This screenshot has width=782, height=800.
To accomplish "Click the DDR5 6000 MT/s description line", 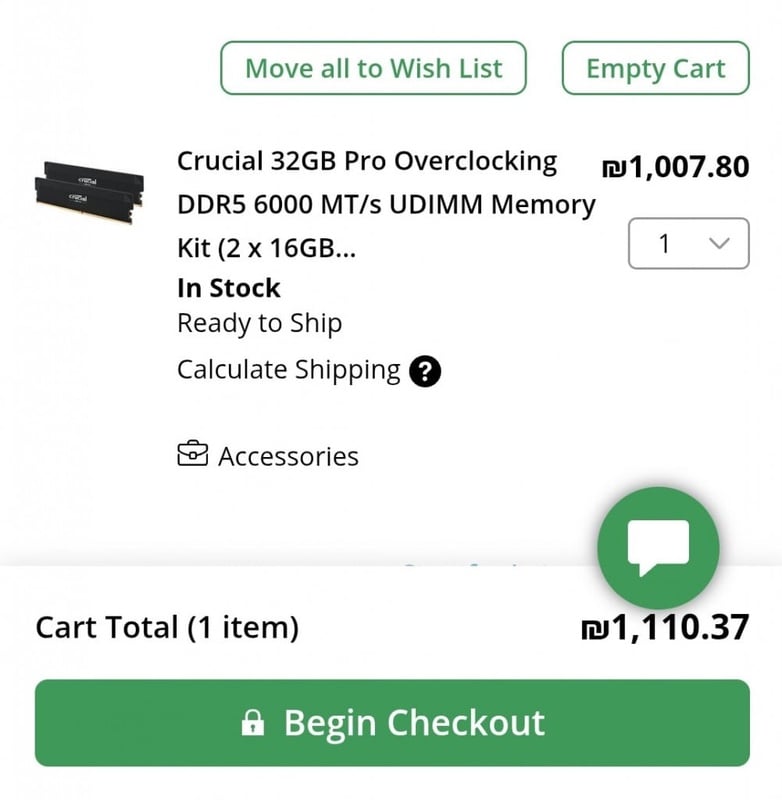I will [386, 205].
